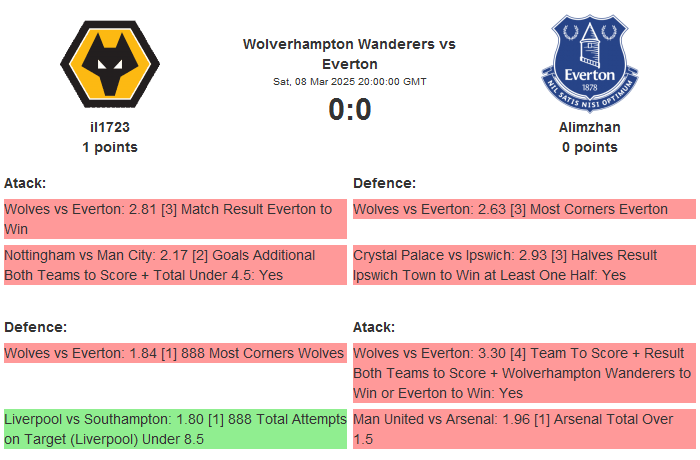Open the Wolverhampton Wanderers vs Everton match title
This screenshot has width=700, height=460.
point(349,54)
